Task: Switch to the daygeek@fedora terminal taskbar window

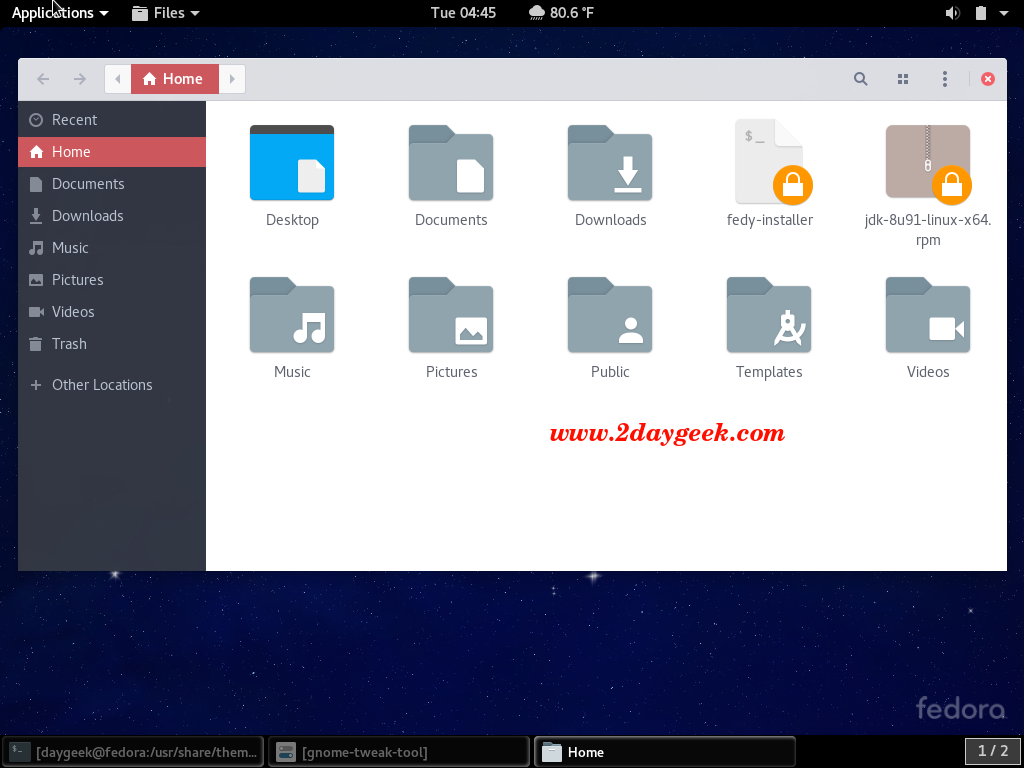Action: tap(133, 752)
